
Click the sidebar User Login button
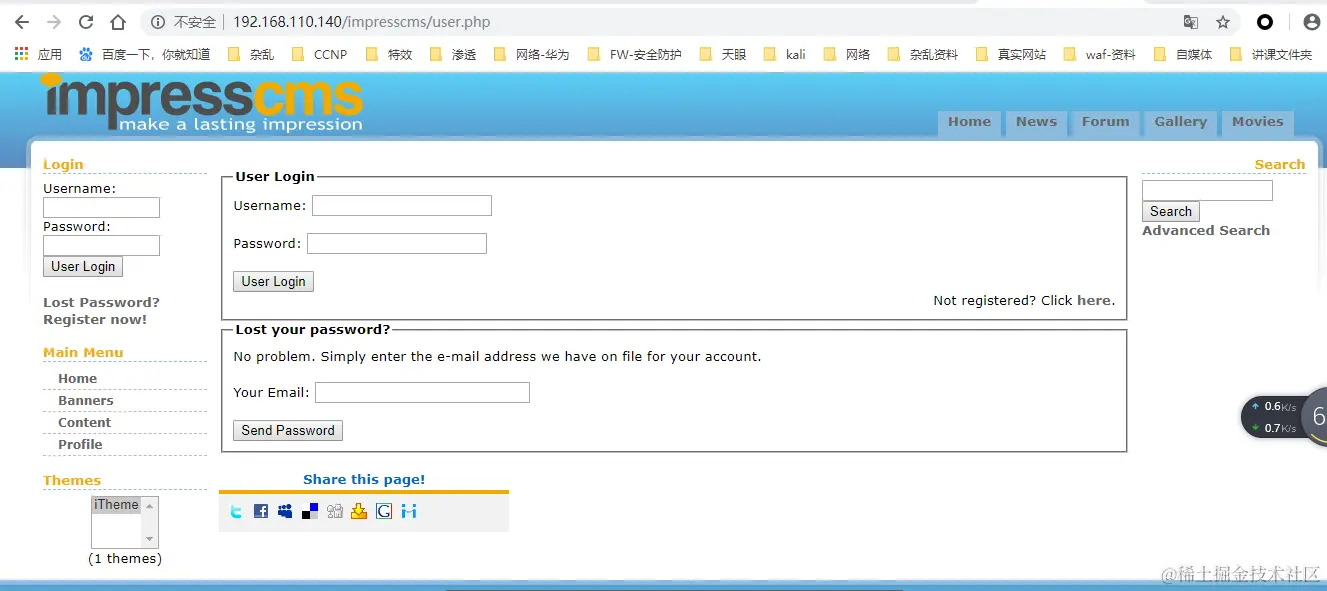pos(83,267)
